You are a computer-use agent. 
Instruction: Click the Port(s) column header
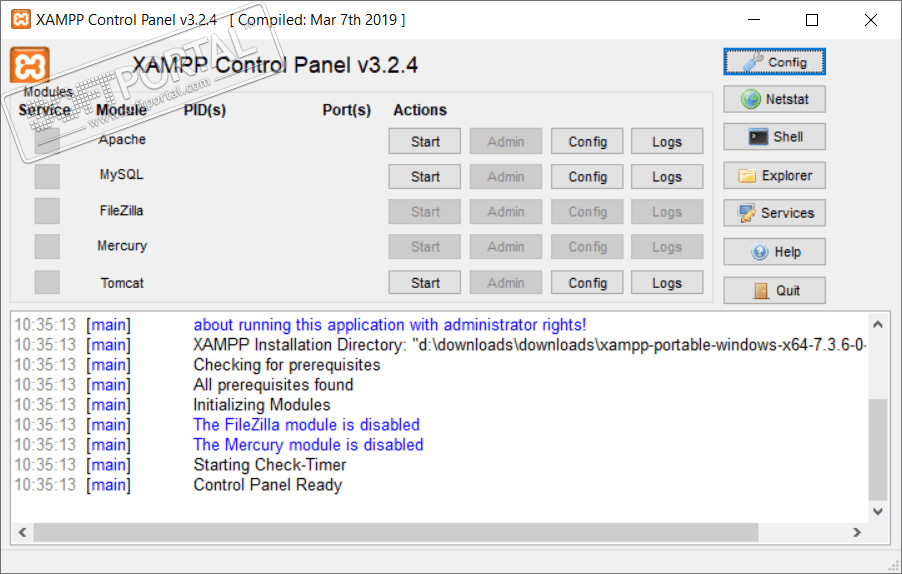[346, 110]
